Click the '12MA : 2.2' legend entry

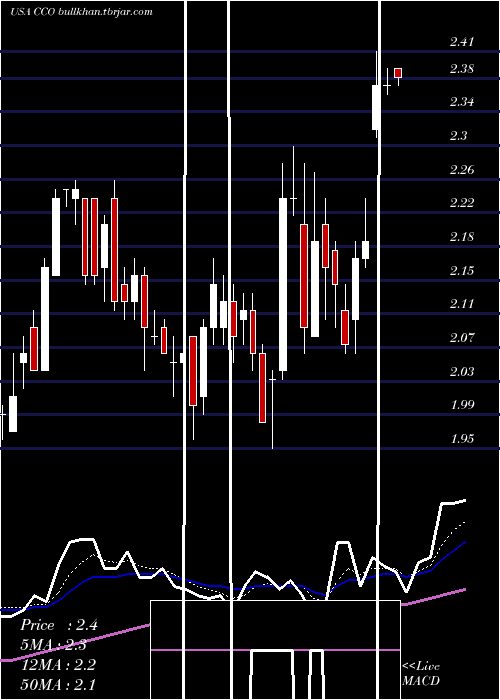click(58, 665)
